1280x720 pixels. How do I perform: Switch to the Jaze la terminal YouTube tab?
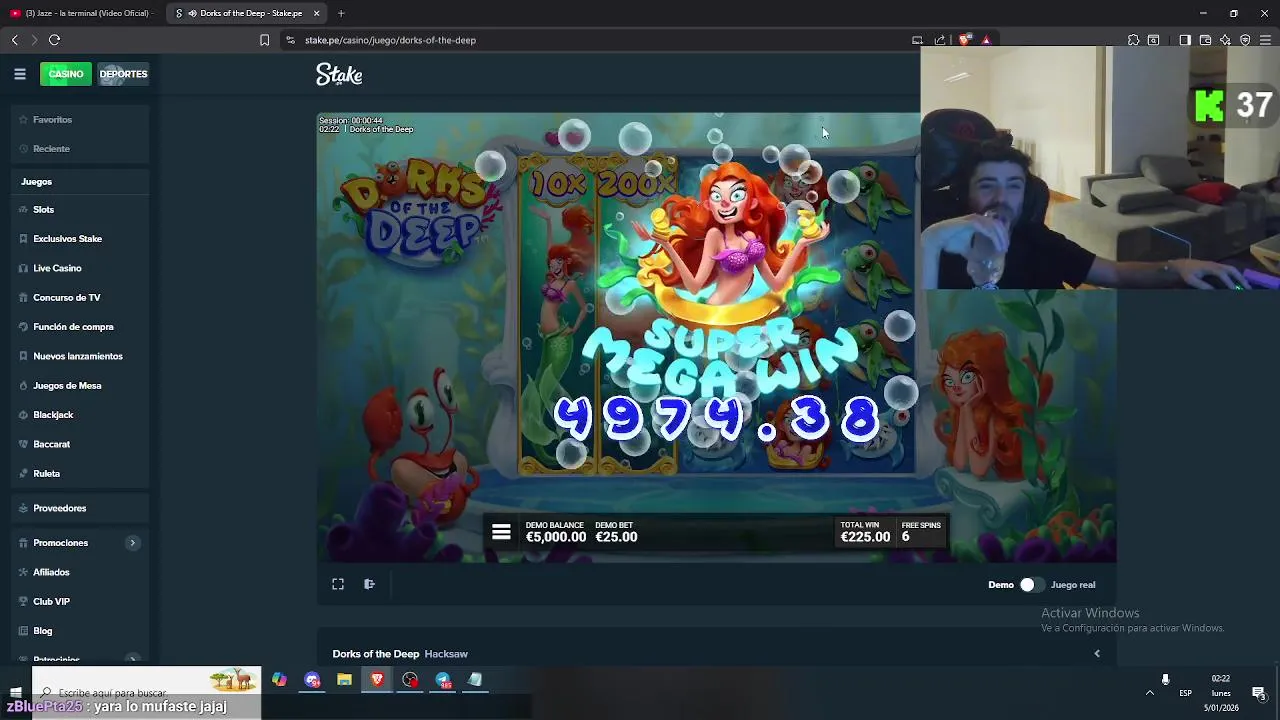click(82, 13)
